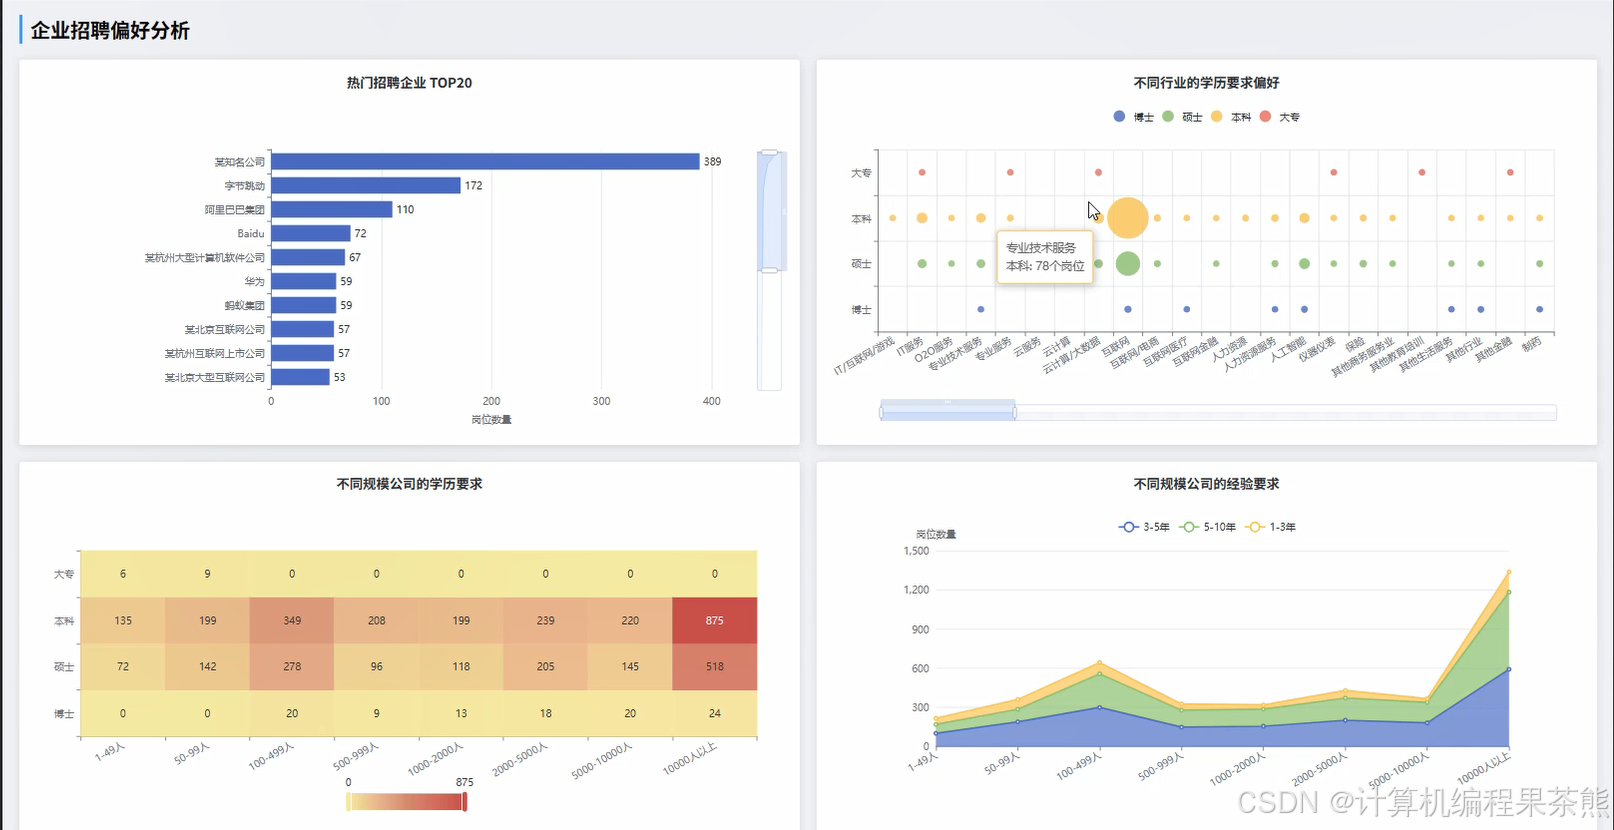Click the heatmap cell with value 24
Image resolution: width=1614 pixels, height=830 pixels.
[715, 713]
